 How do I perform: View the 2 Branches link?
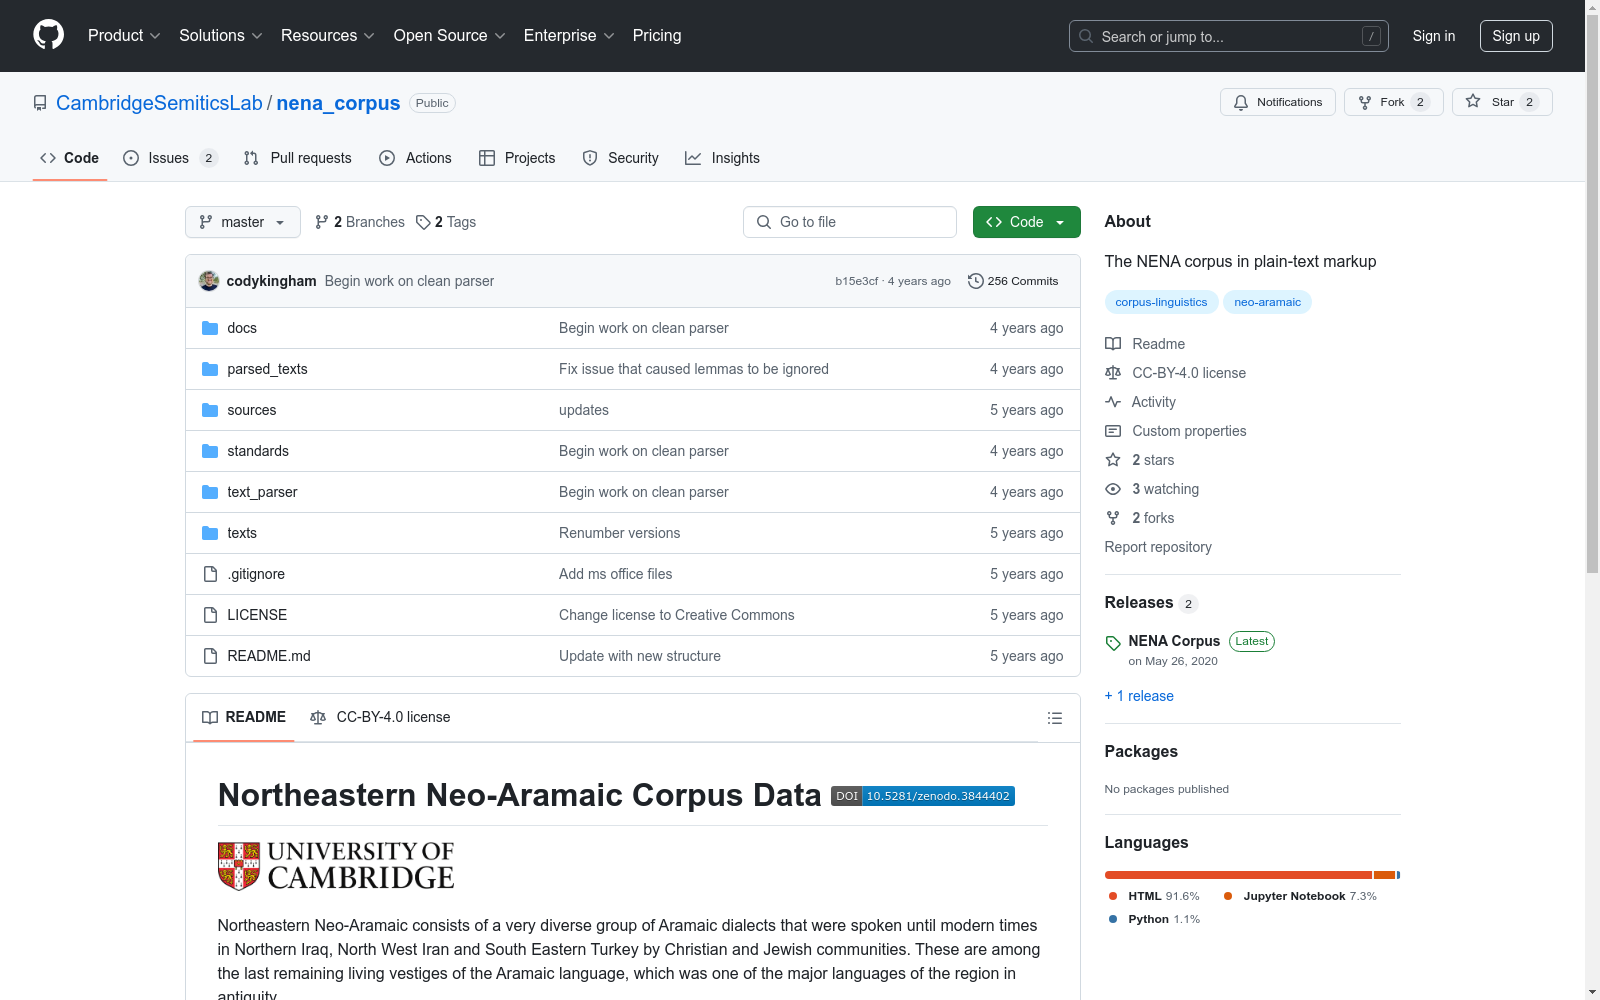tap(360, 222)
